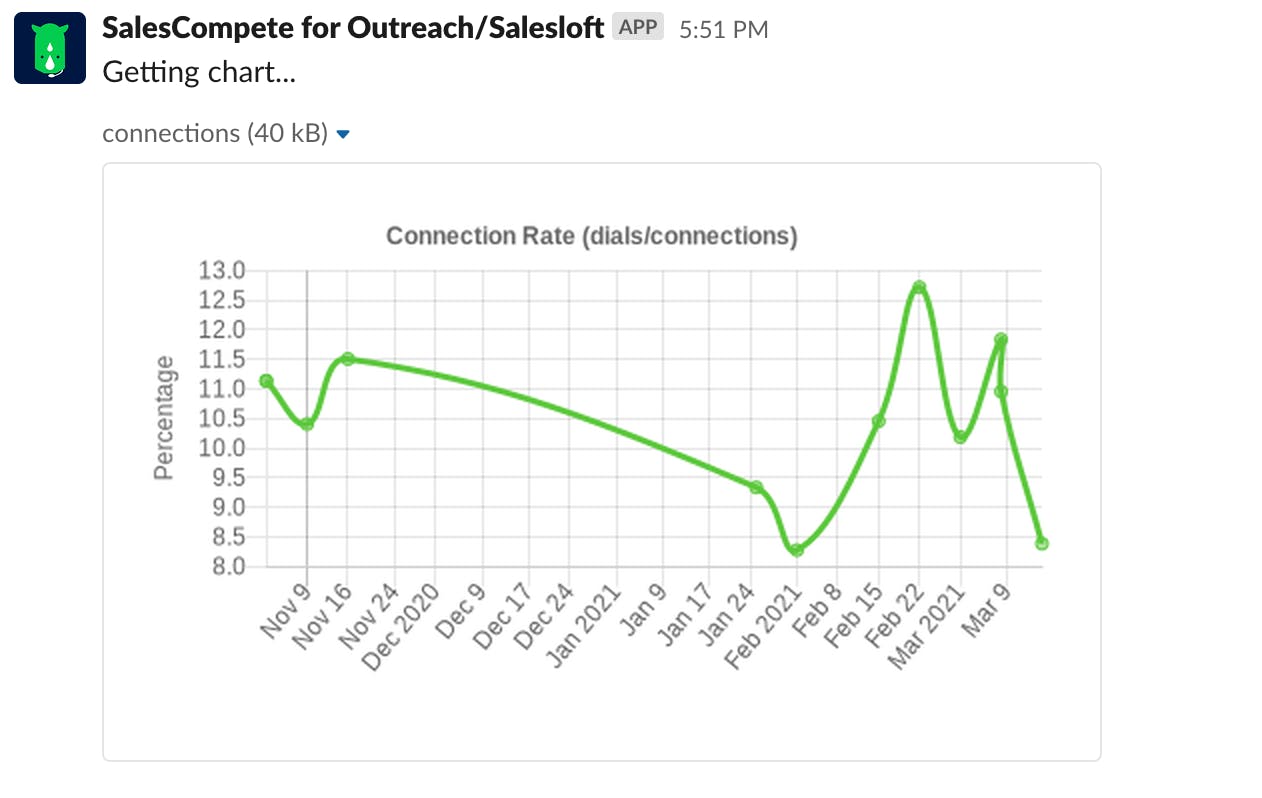The image size is (1262, 798).
Task: Click the lowest data point at Feb 2021
Action: [x=797, y=550]
